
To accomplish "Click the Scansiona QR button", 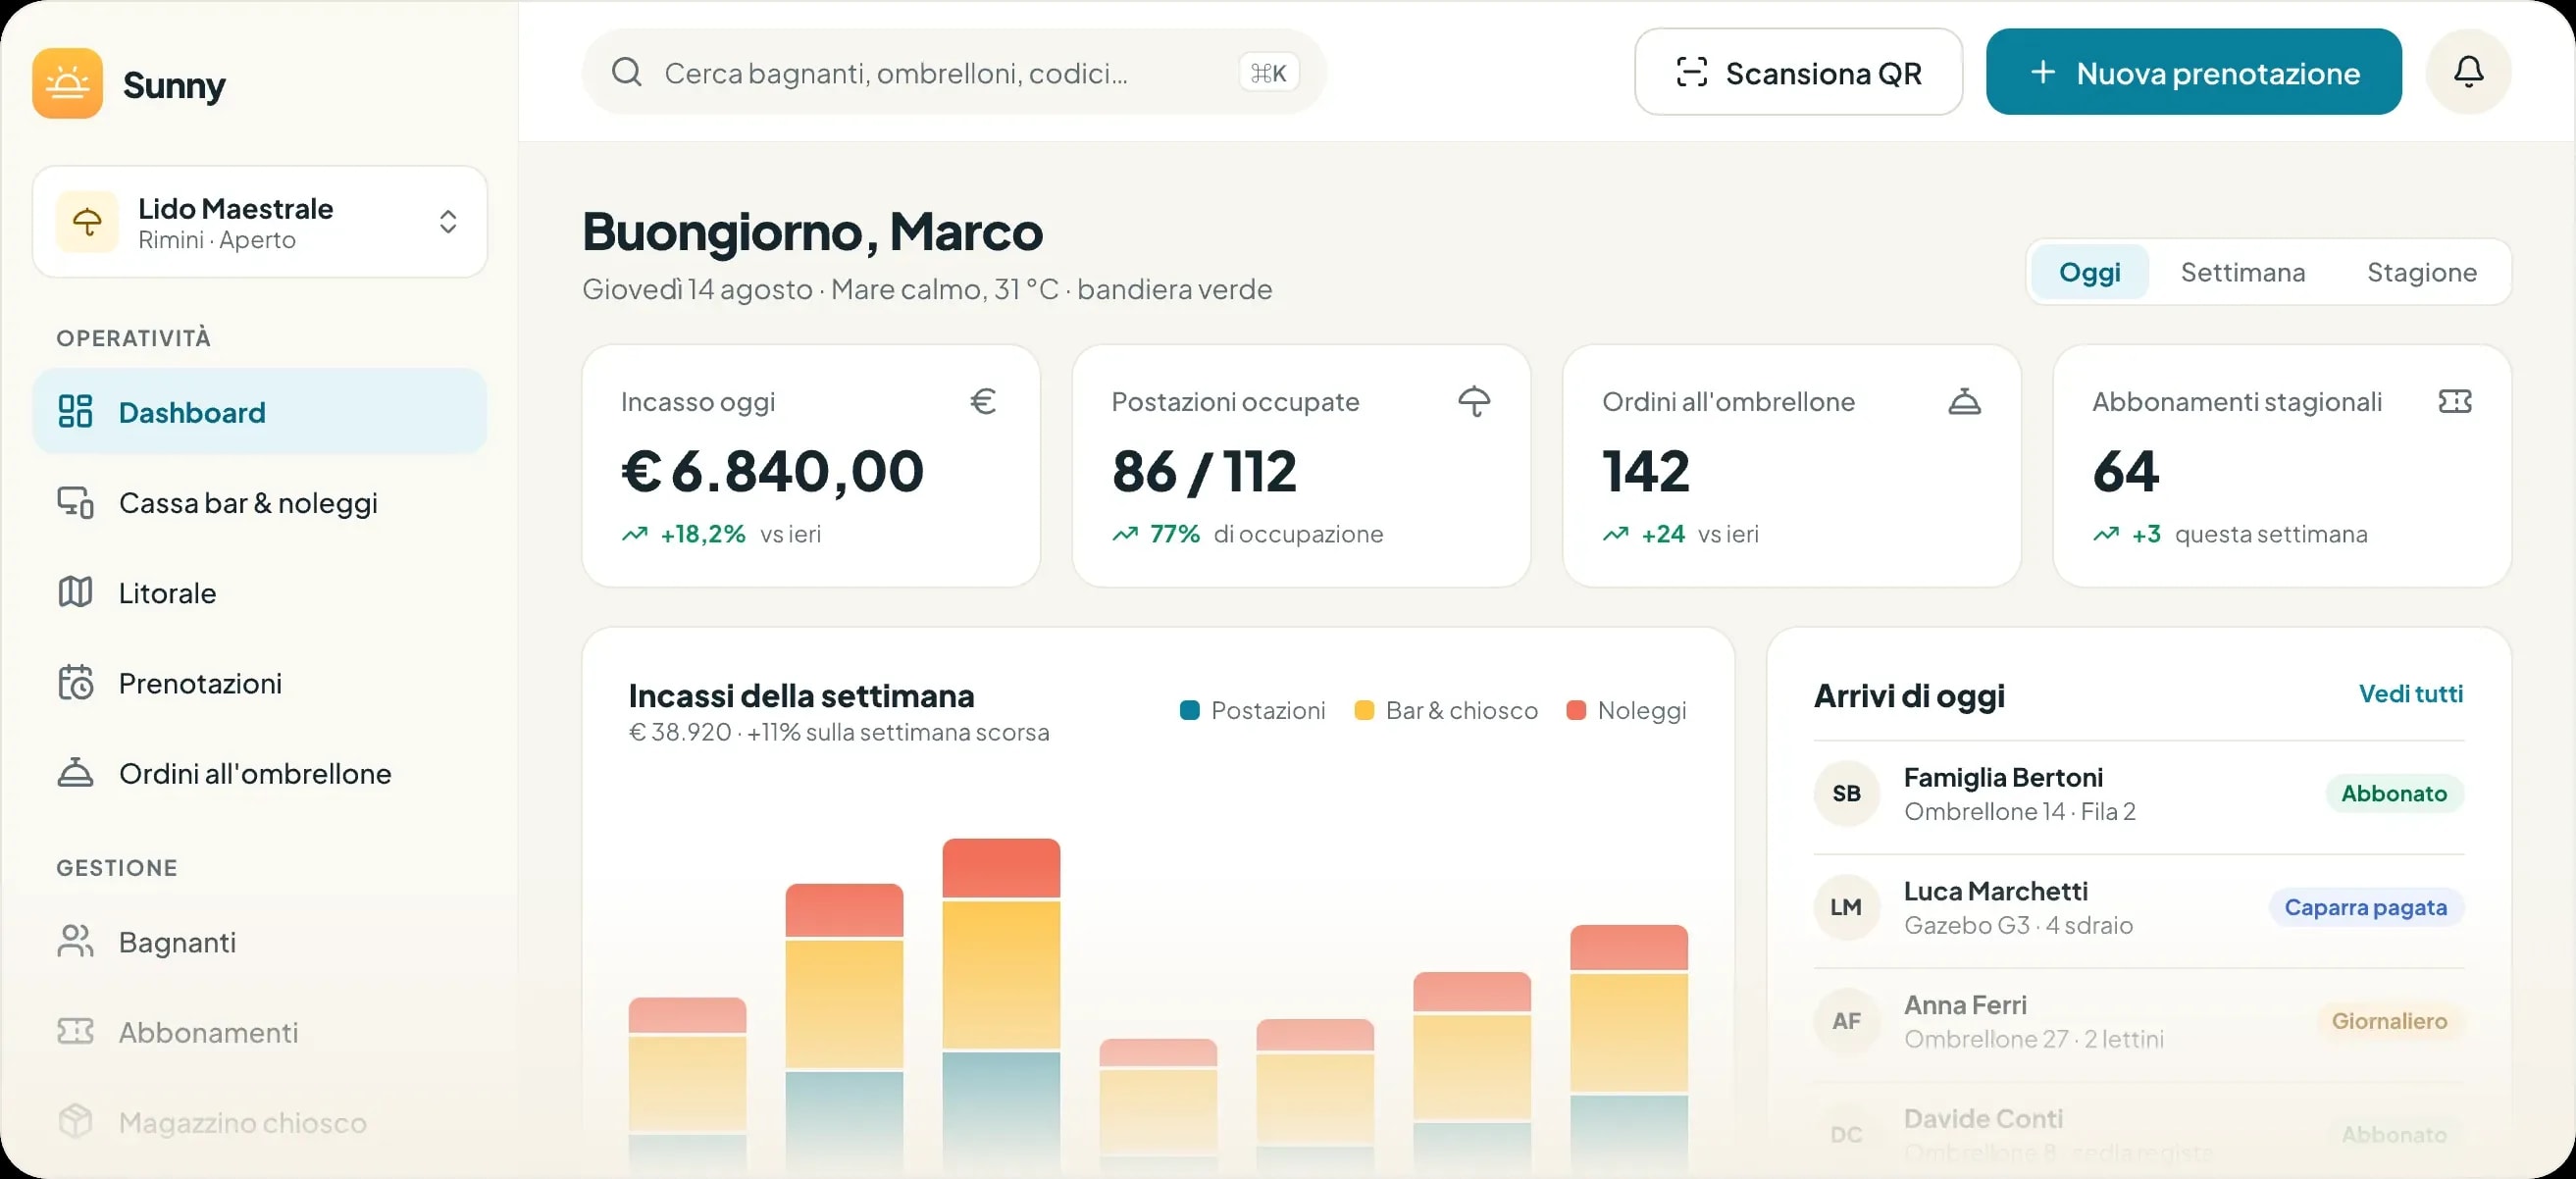I will point(1798,72).
